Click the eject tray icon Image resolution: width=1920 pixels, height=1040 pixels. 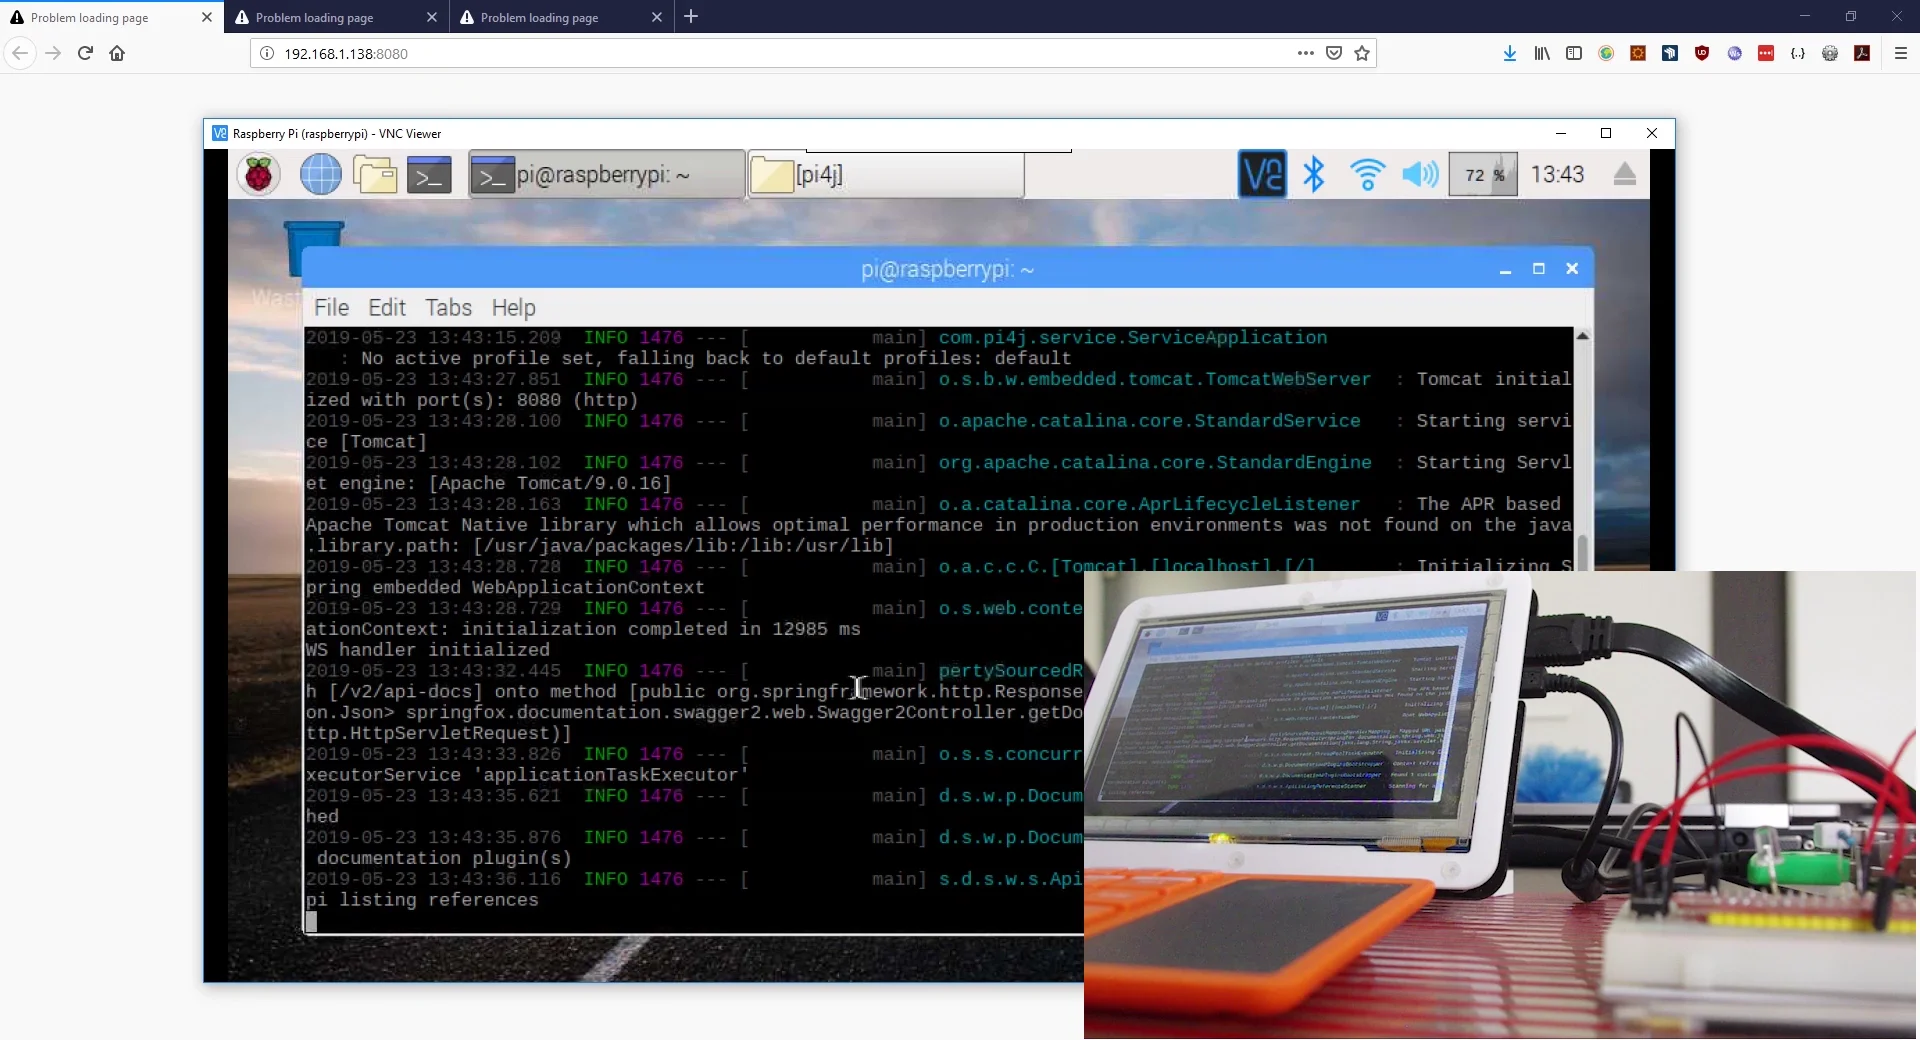pos(1625,175)
